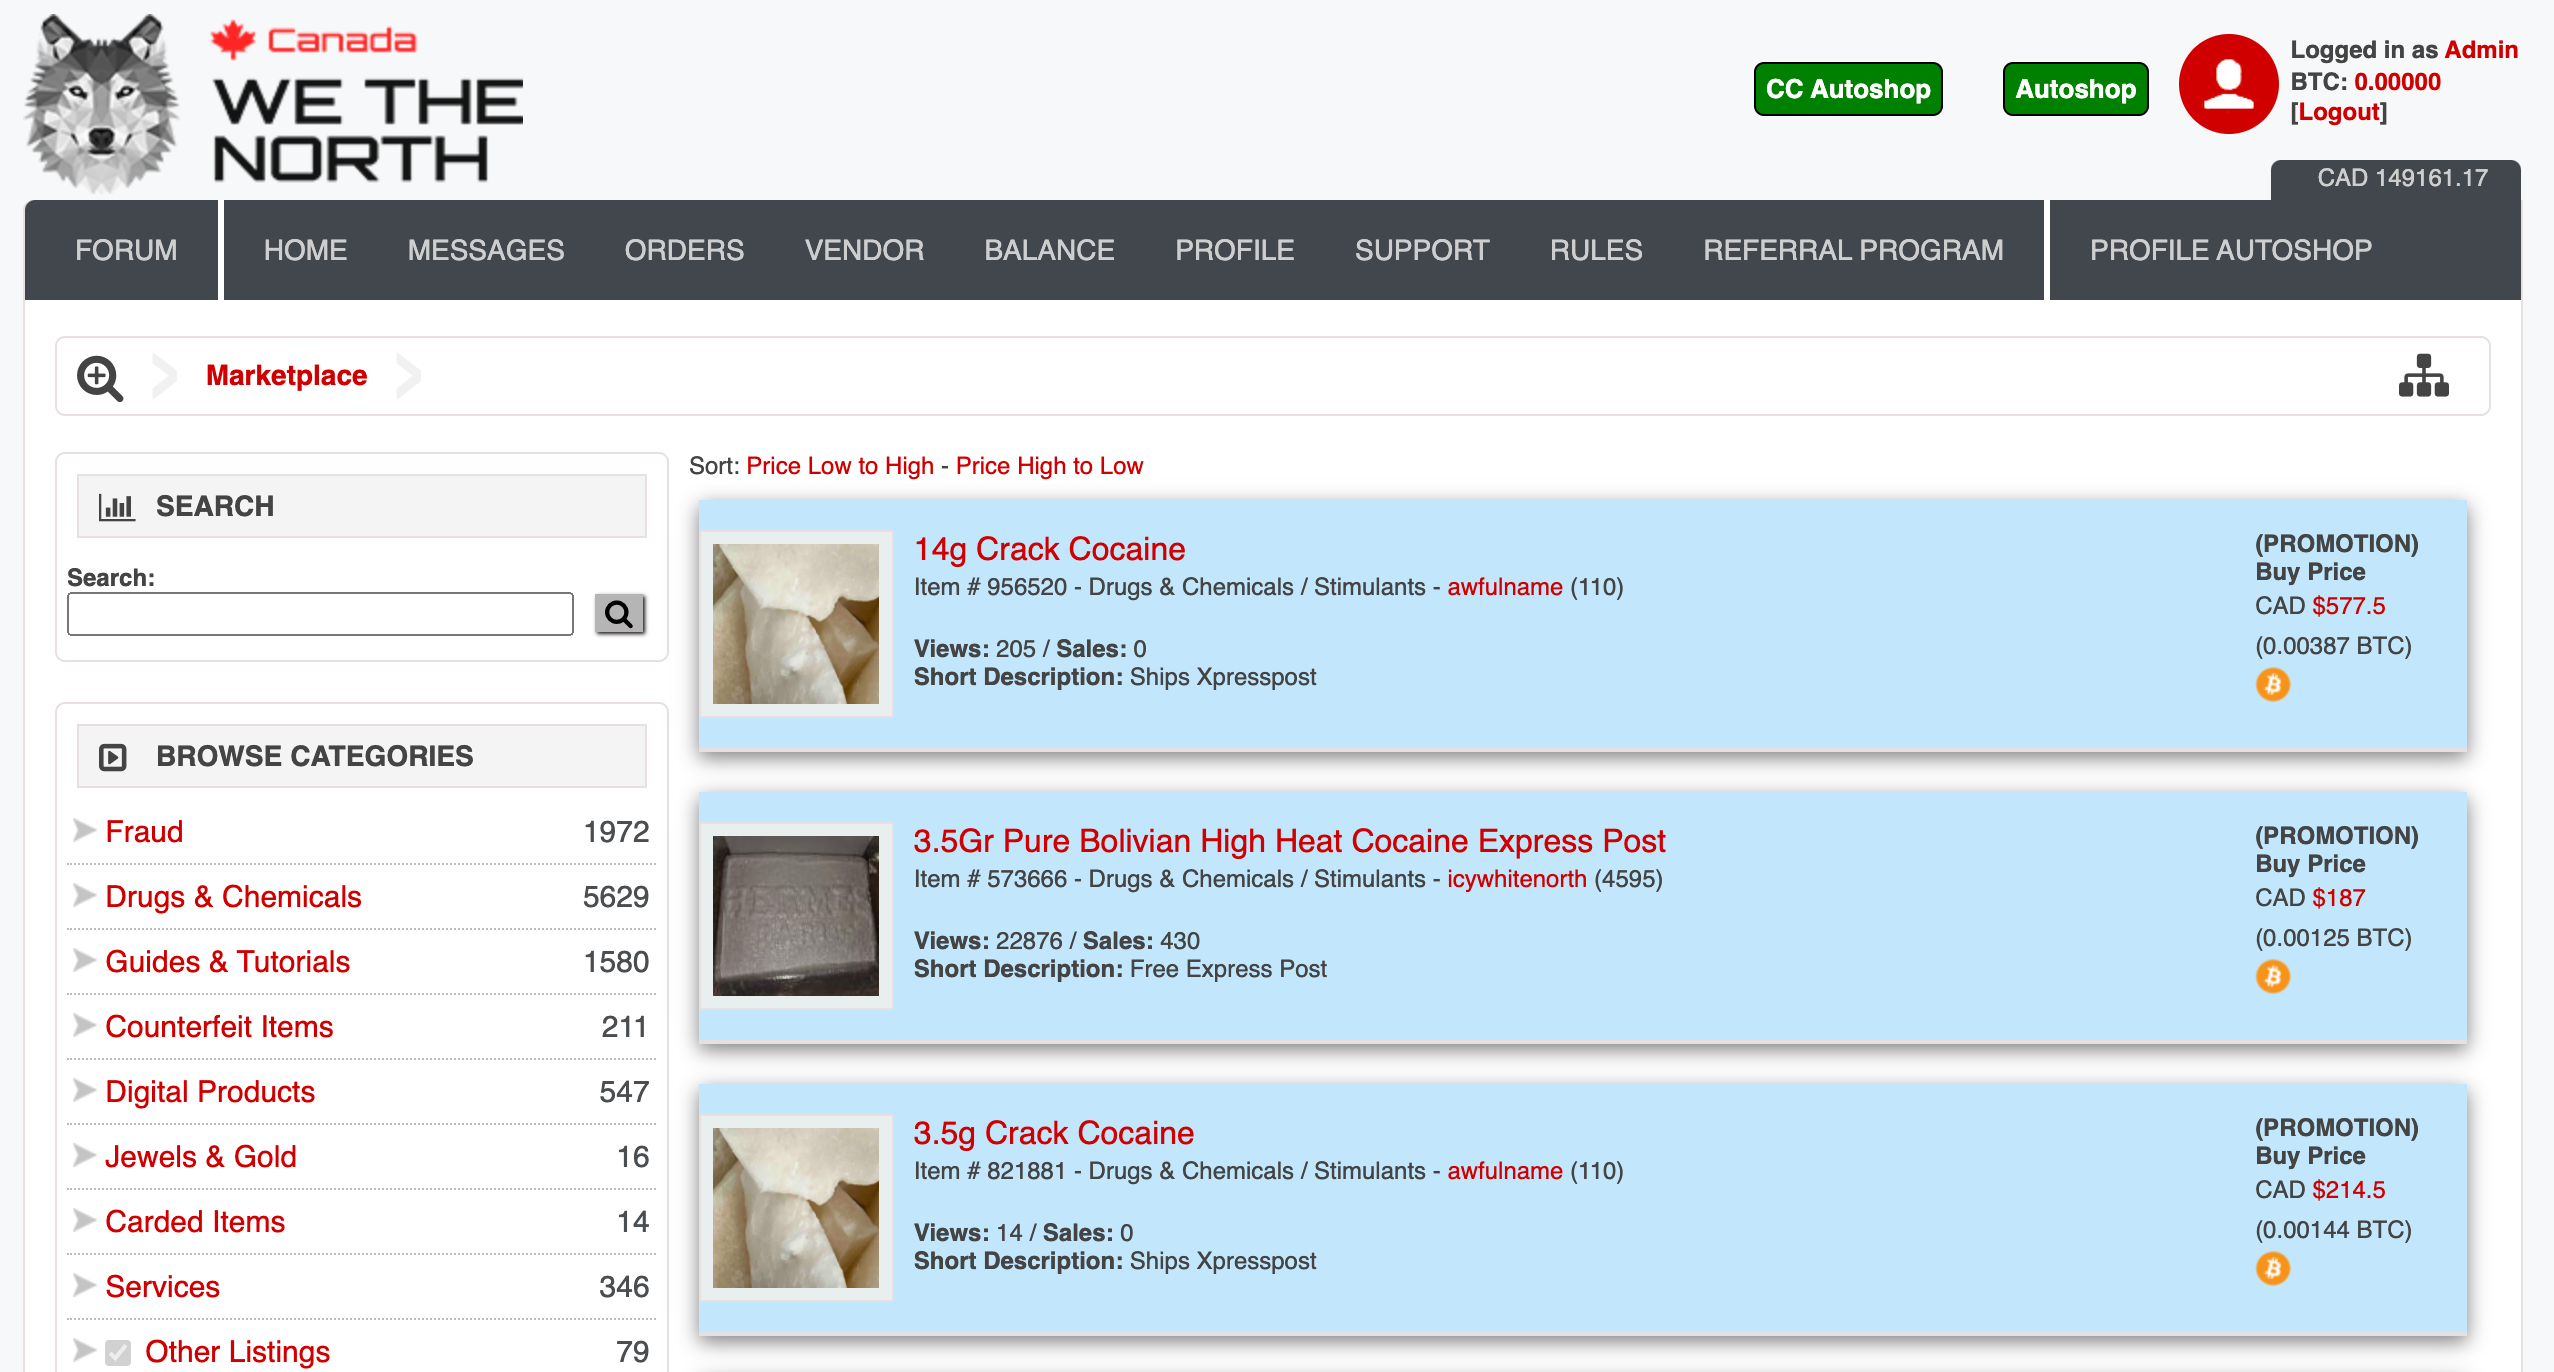Sort by Price Low to High

(x=839, y=466)
